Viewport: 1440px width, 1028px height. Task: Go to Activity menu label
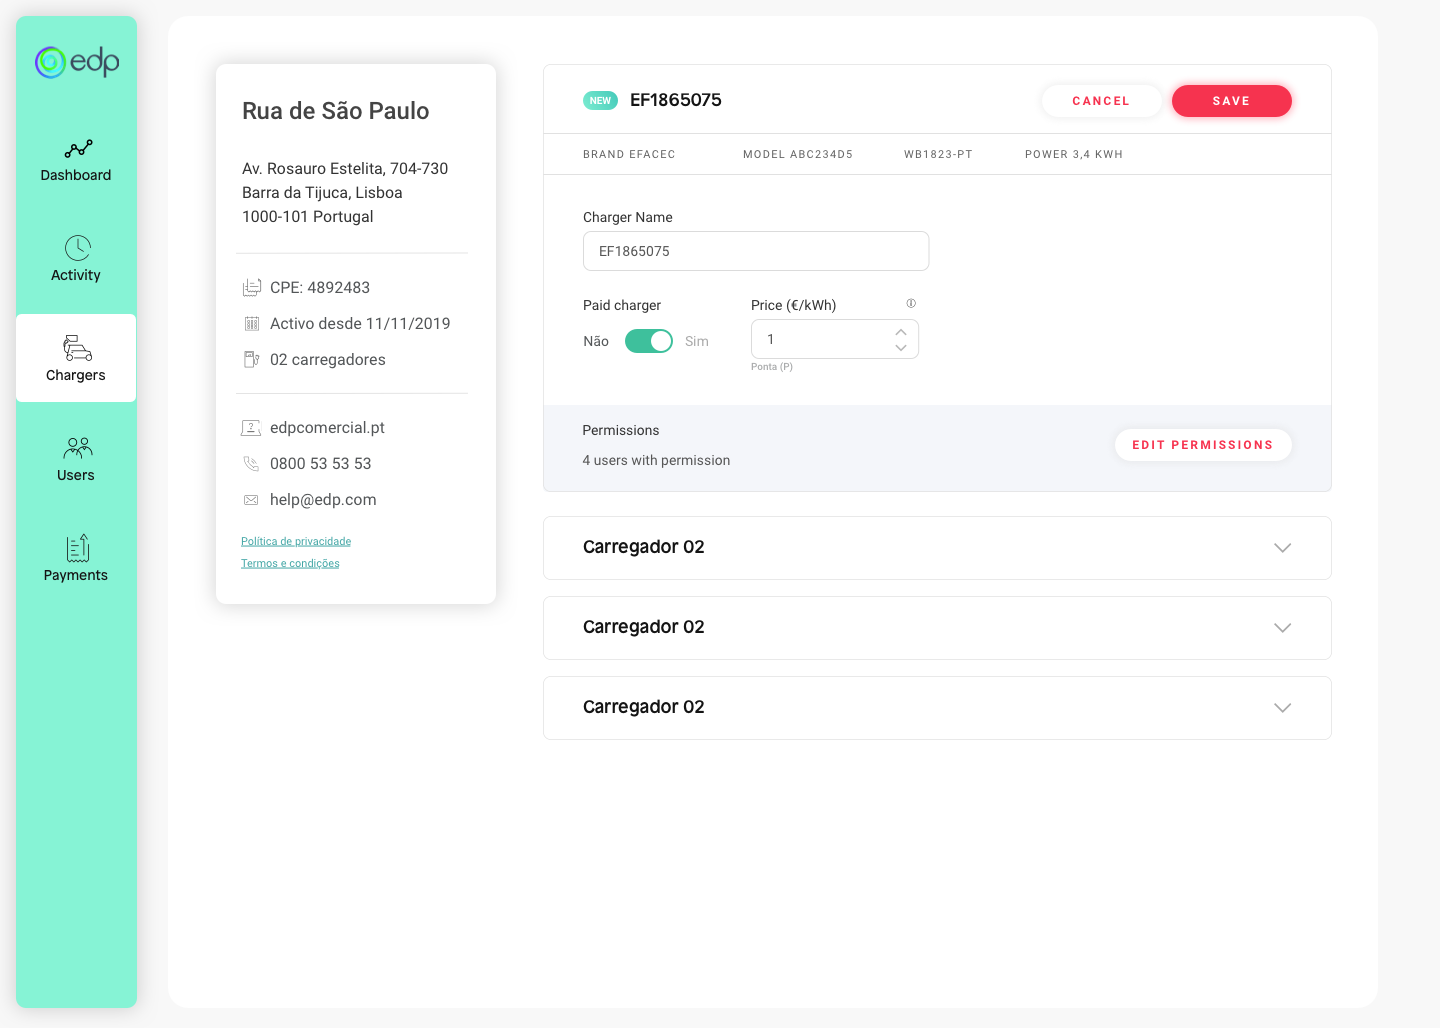point(76,275)
